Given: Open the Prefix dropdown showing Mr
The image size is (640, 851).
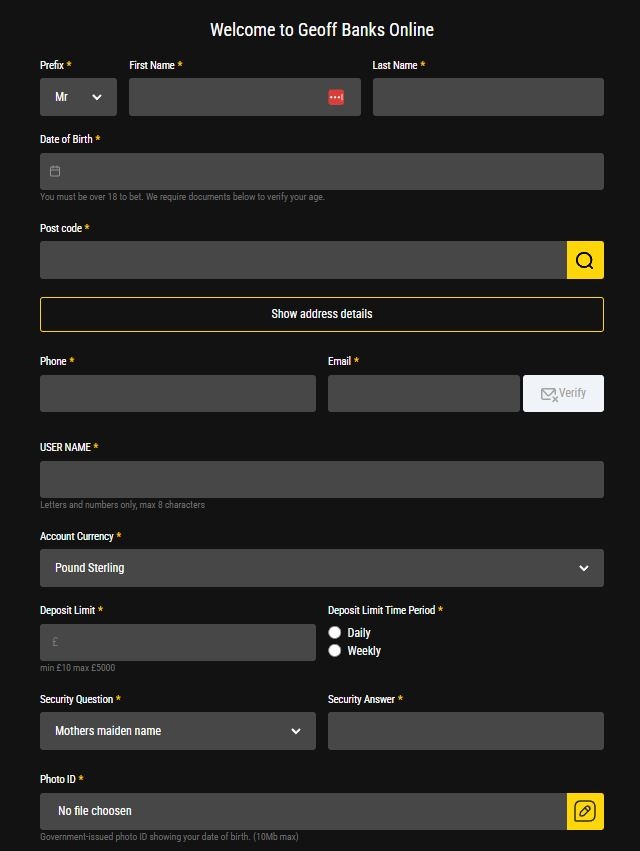Looking at the screenshot, I should click(78, 97).
